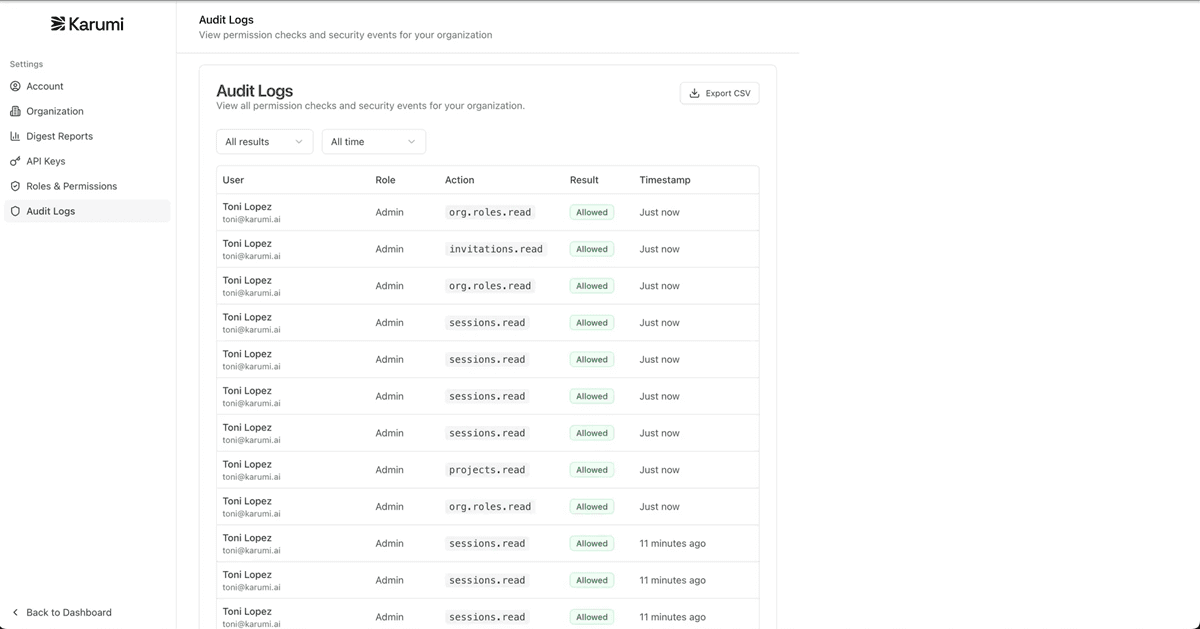Click the Digest Reports chart icon
This screenshot has width=1200, height=629.
(x=15, y=136)
